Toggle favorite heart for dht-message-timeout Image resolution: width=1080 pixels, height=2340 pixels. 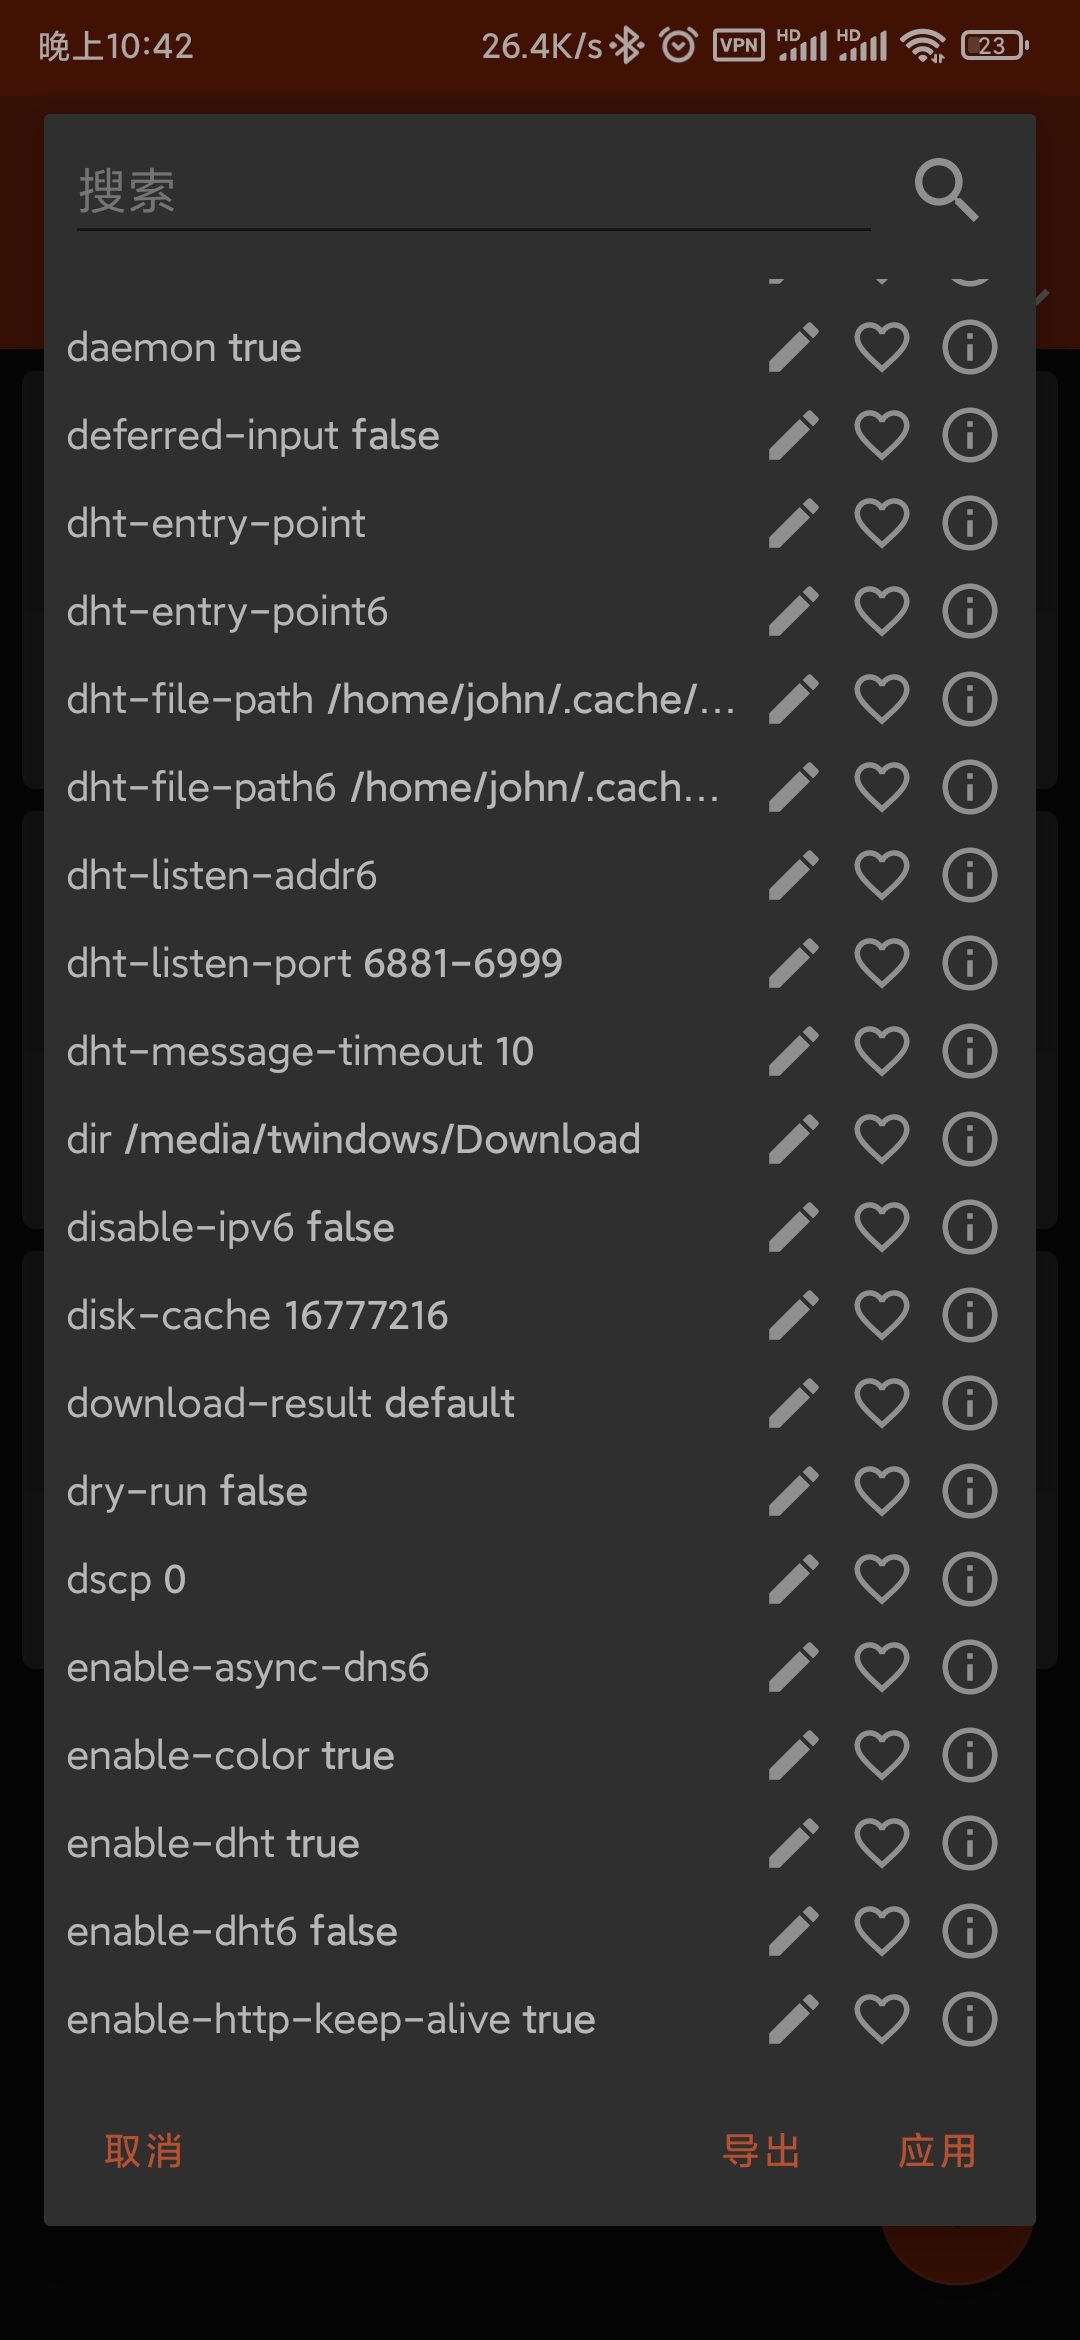coord(881,1052)
